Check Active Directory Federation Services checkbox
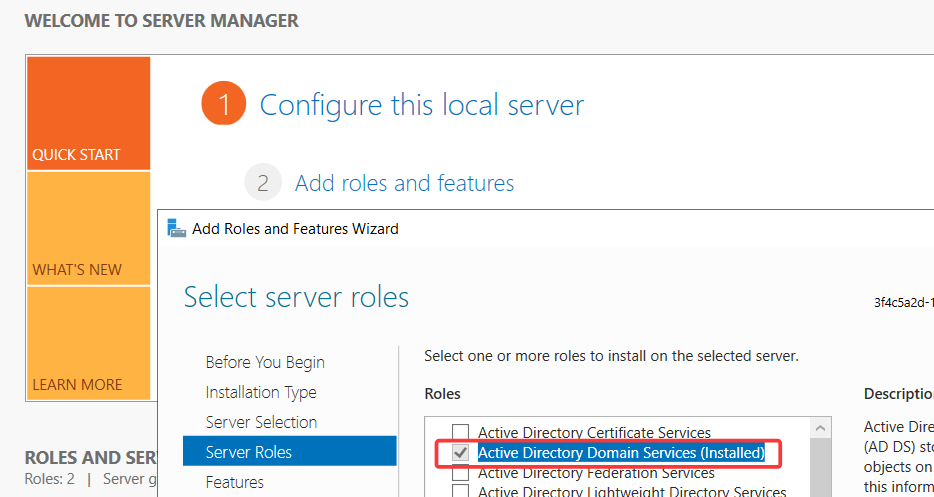 [x=460, y=473]
